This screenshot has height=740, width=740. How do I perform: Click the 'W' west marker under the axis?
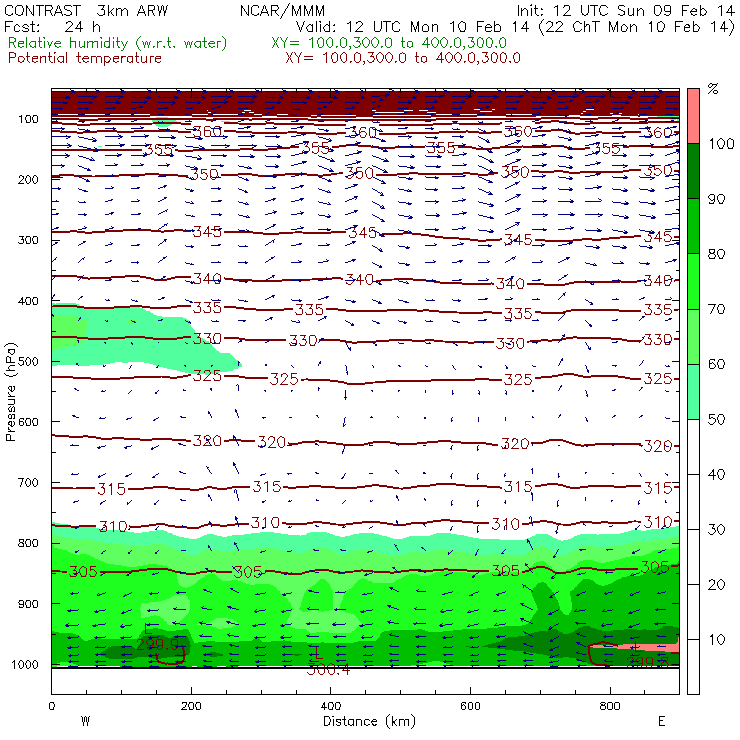[85, 721]
